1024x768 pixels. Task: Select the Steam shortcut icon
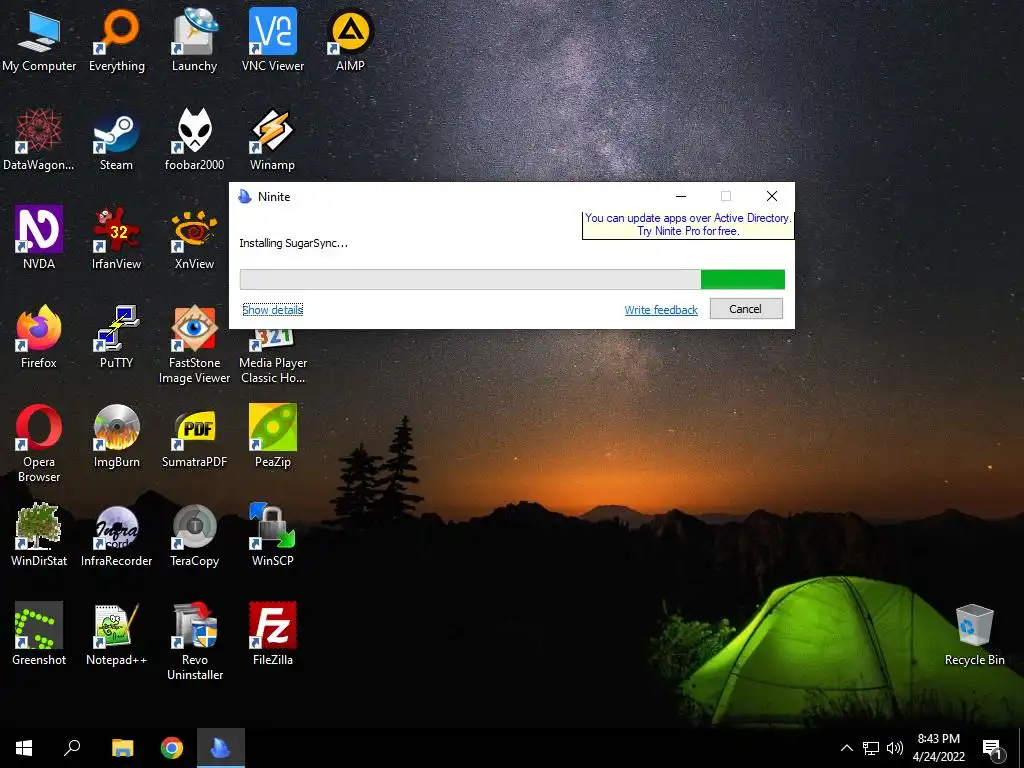pyautogui.click(x=116, y=139)
